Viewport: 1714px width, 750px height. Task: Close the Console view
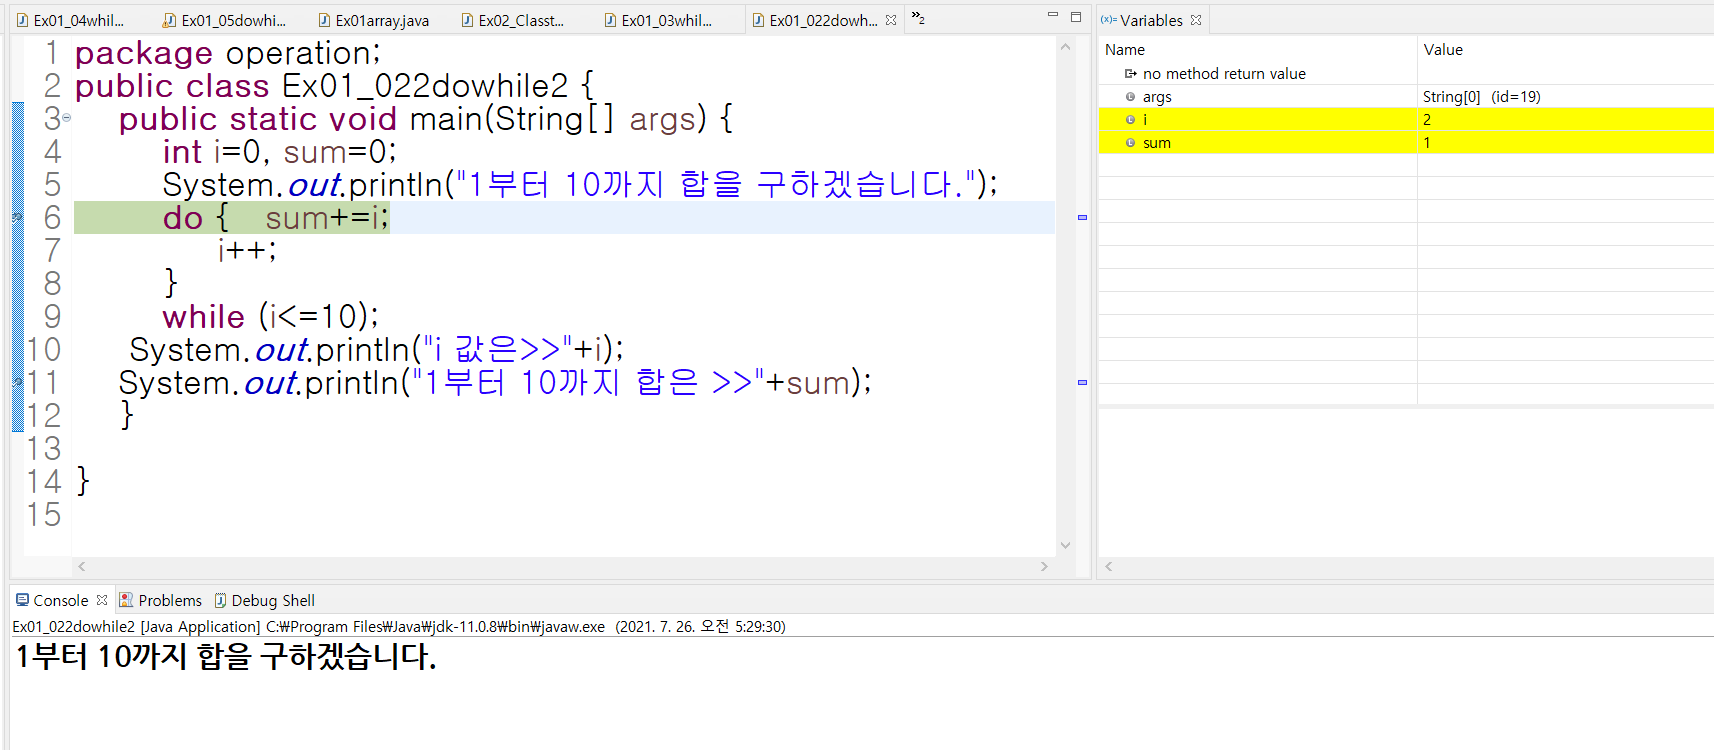coord(102,600)
